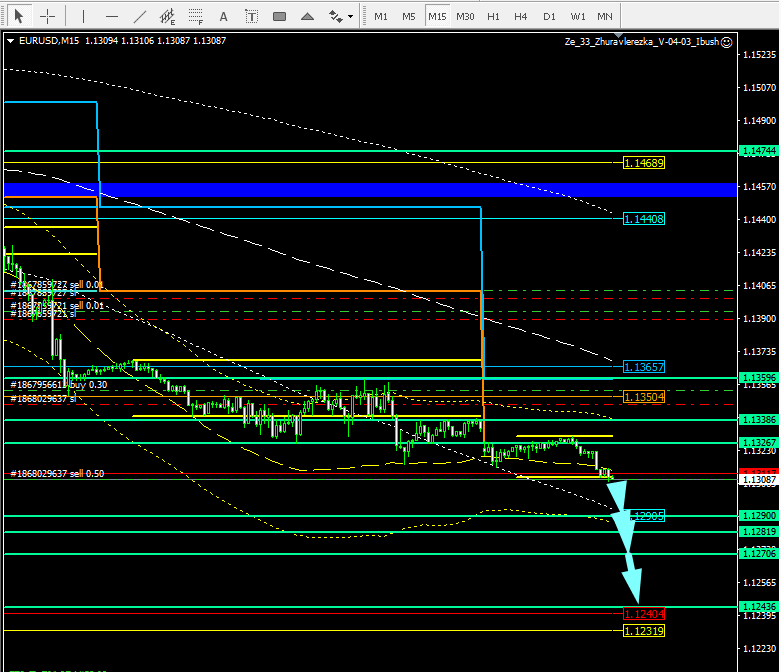Click the 1.12819 green price axis tag
Screen dimensions: 781x672
click(x=759, y=532)
